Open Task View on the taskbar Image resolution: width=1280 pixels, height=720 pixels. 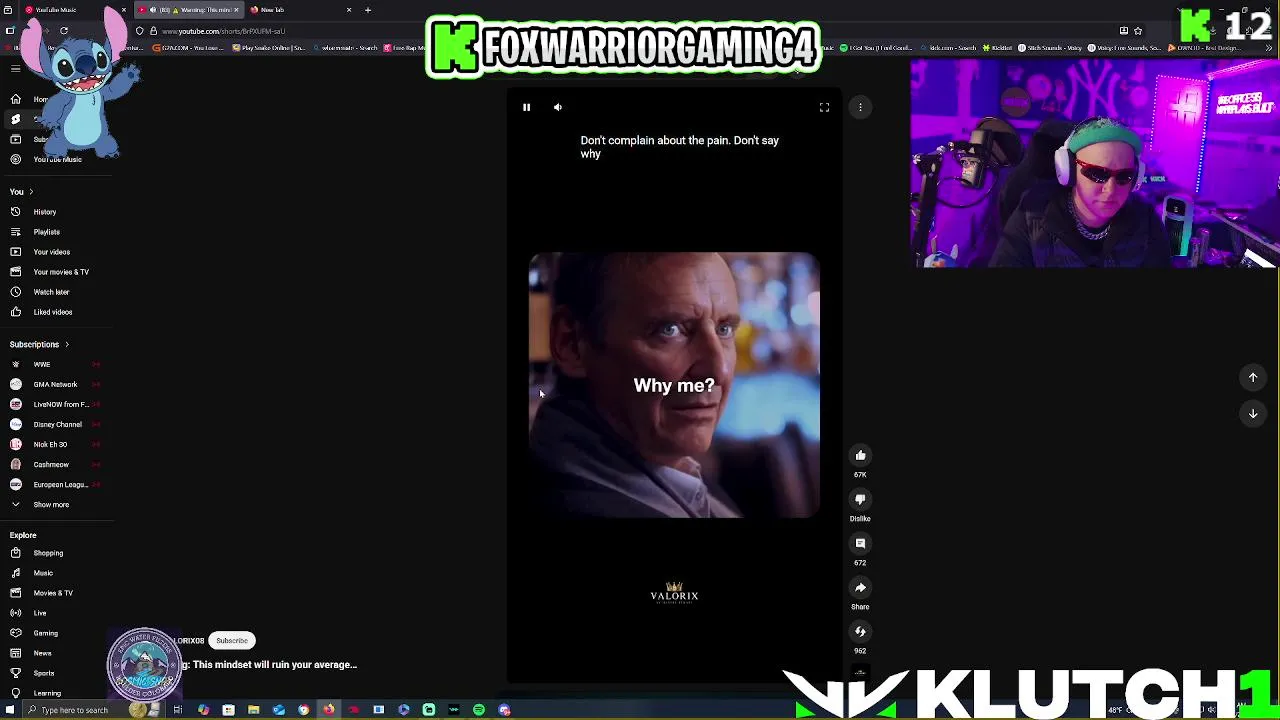[178, 710]
